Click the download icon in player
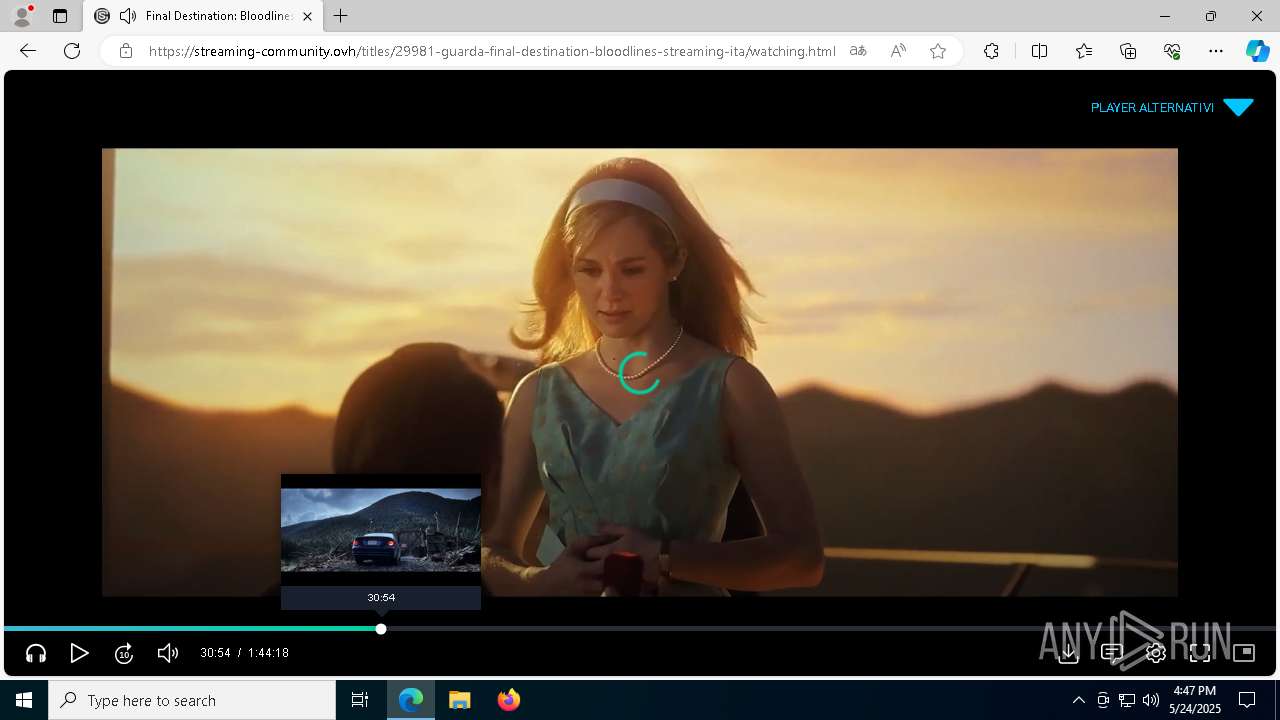This screenshot has height=720, width=1280. (x=1068, y=653)
